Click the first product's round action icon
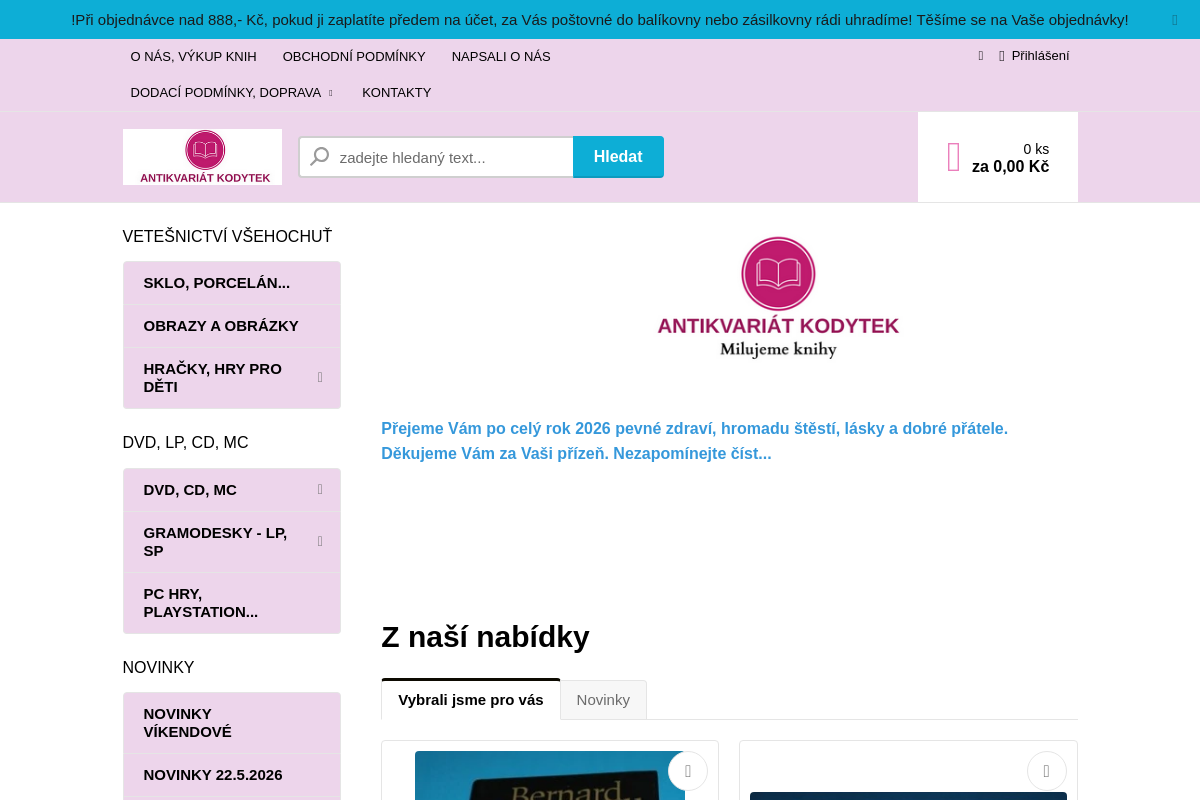This screenshot has width=1200, height=800. [688, 771]
